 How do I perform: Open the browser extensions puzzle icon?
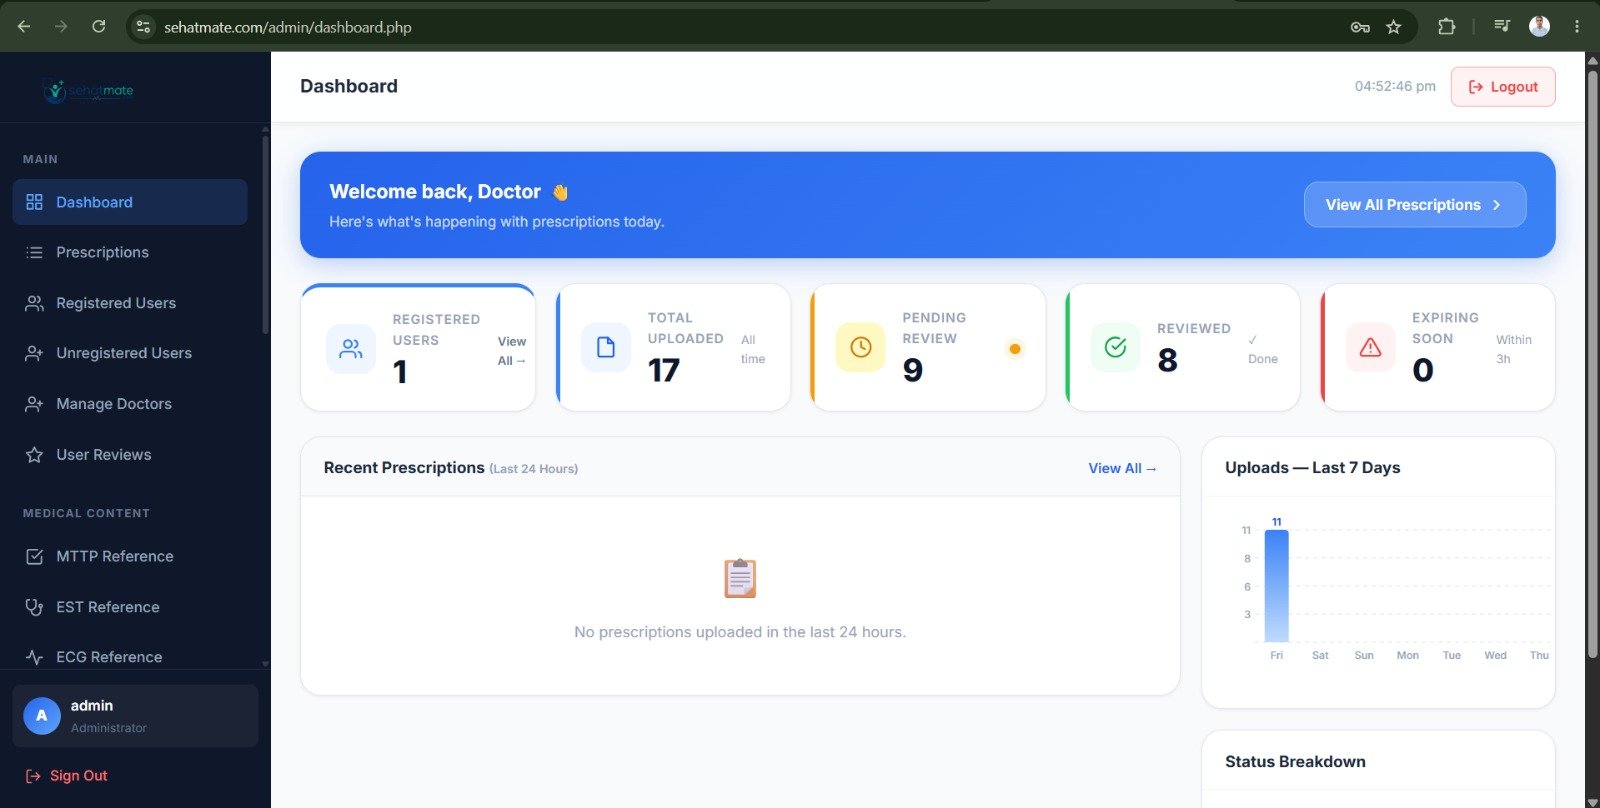[1446, 27]
